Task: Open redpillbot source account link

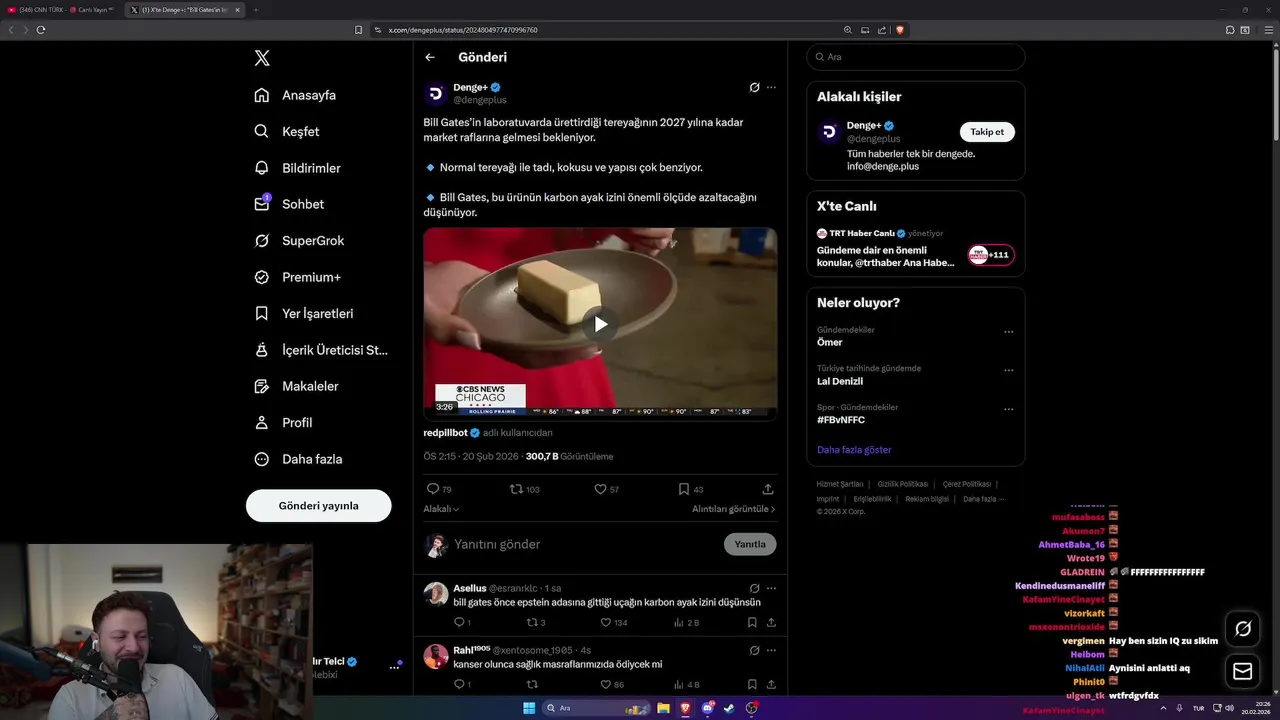Action: tap(447, 433)
